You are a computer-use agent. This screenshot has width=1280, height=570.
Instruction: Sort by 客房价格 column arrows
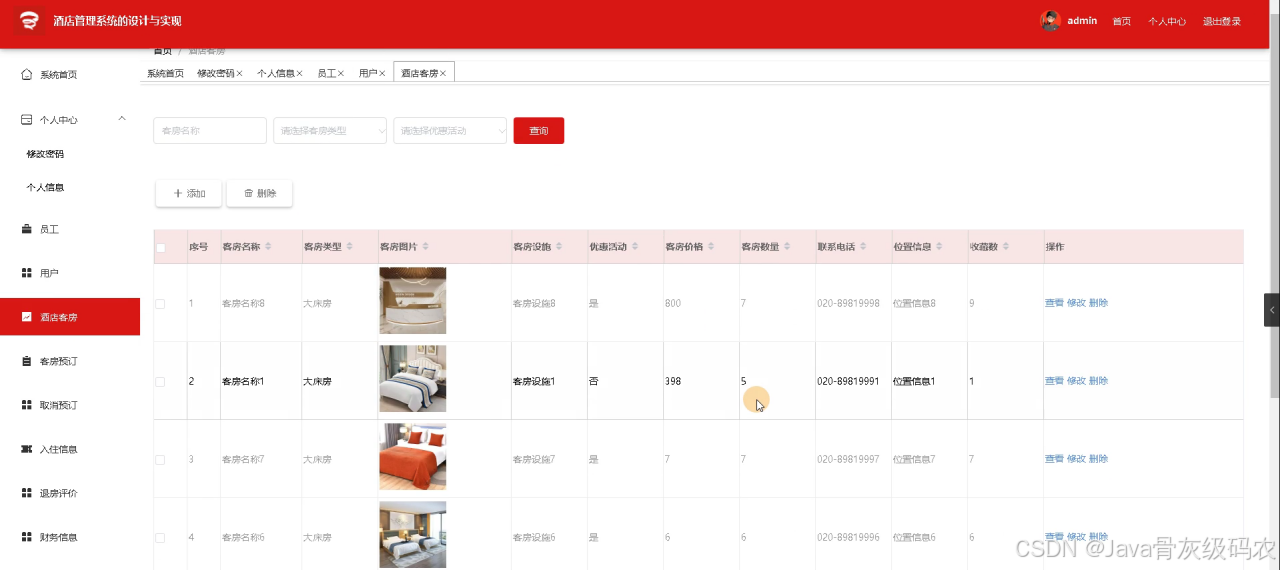pyautogui.click(x=711, y=247)
